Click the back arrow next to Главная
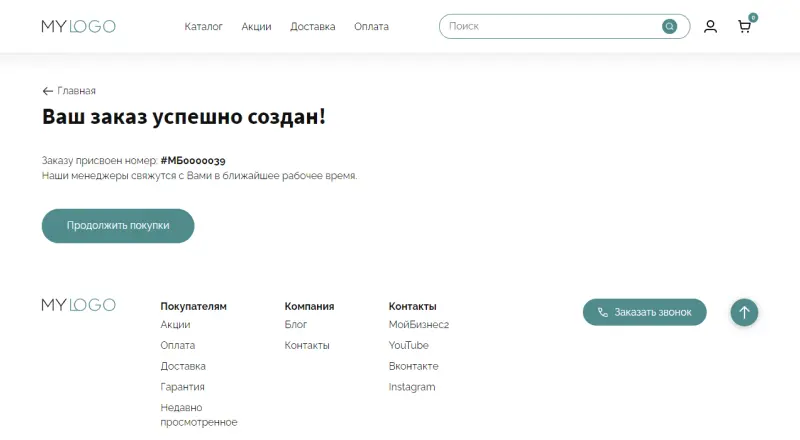 pos(47,91)
